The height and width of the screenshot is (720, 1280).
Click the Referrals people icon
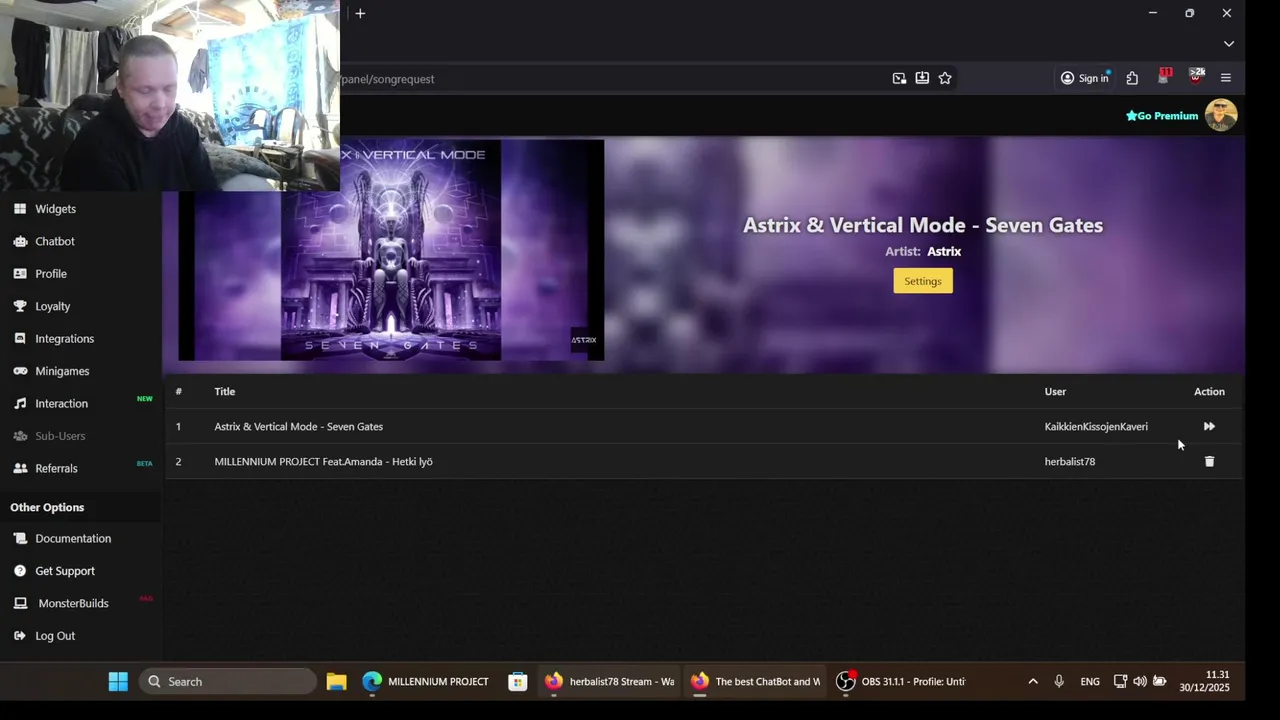(x=20, y=468)
